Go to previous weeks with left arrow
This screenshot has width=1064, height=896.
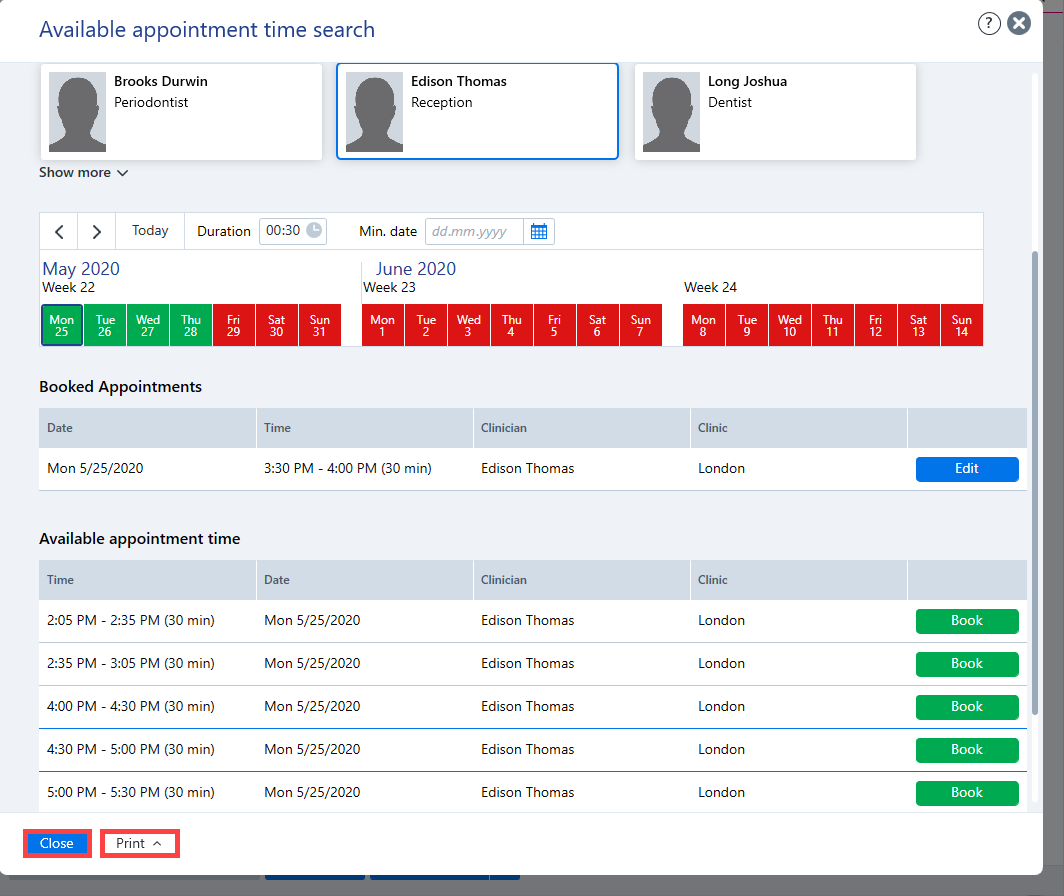point(59,231)
